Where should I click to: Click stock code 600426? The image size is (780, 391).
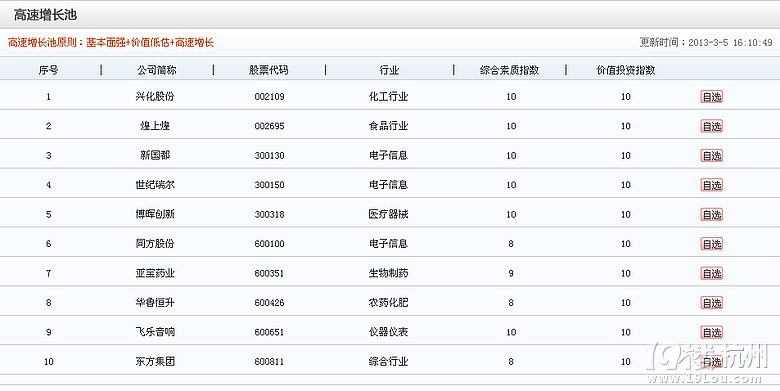(x=270, y=302)
